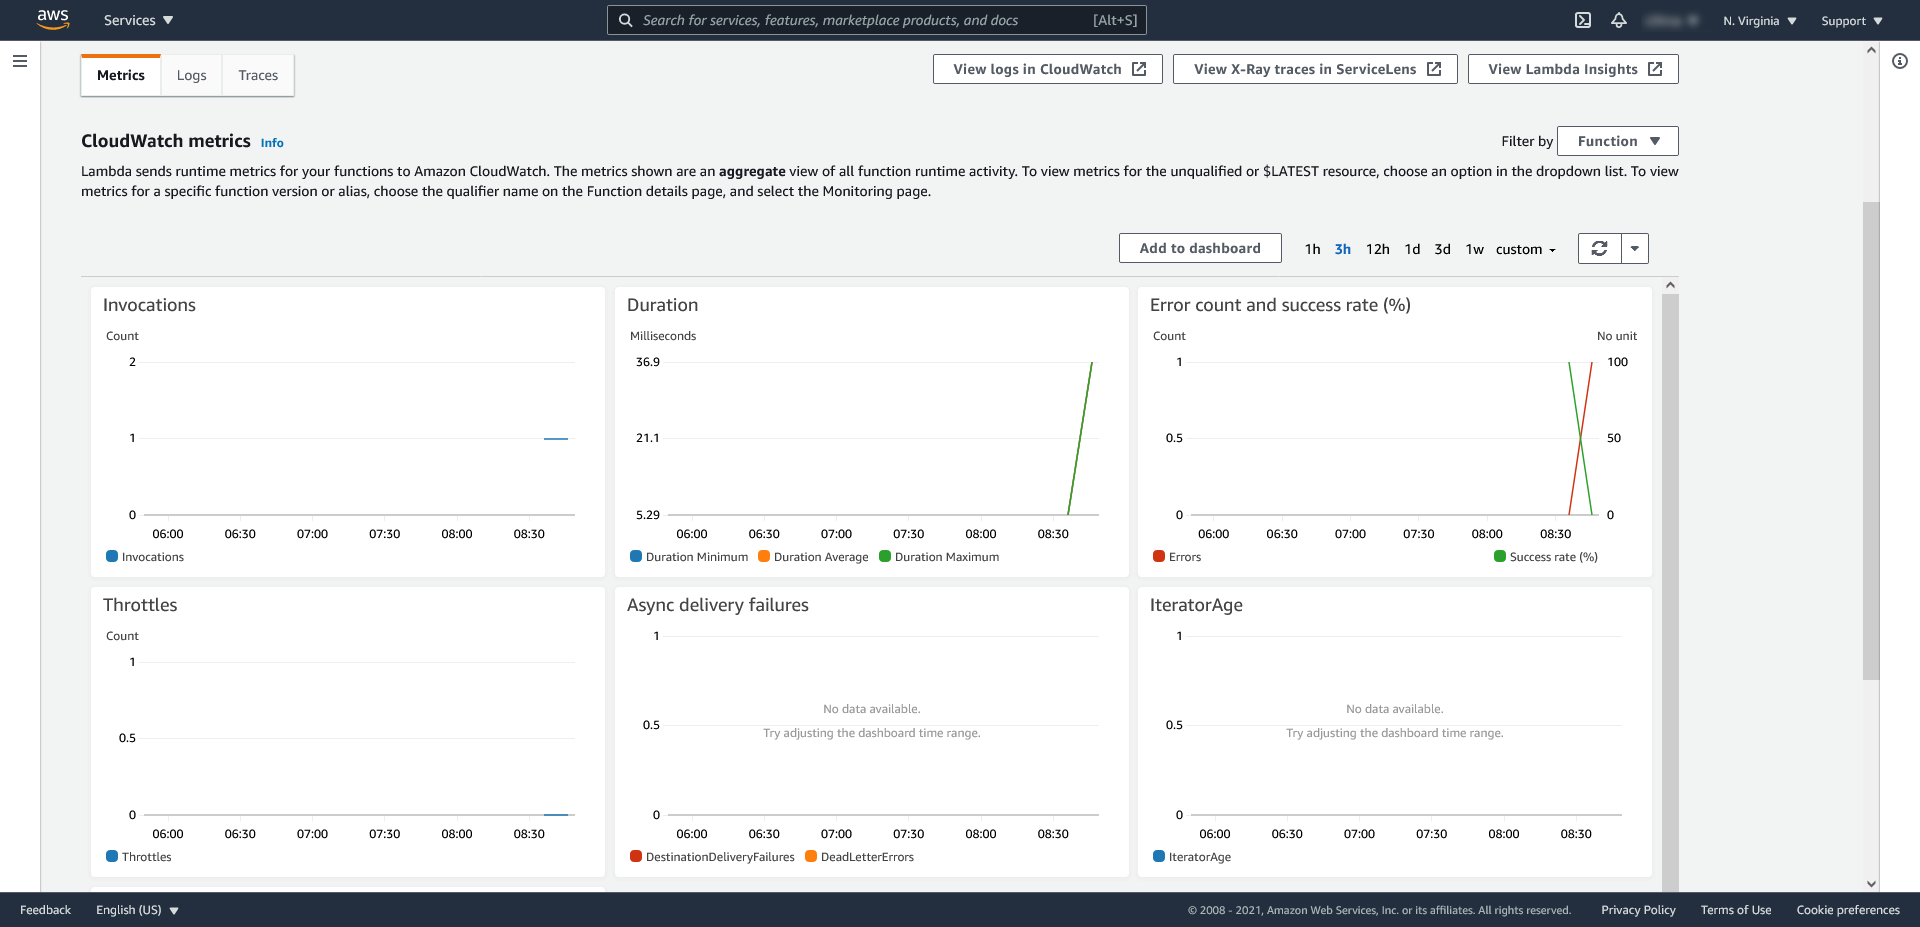Screen dimensions: 1920x927
Task: Click Add to dashboard button
Action: coord(1200,248)
